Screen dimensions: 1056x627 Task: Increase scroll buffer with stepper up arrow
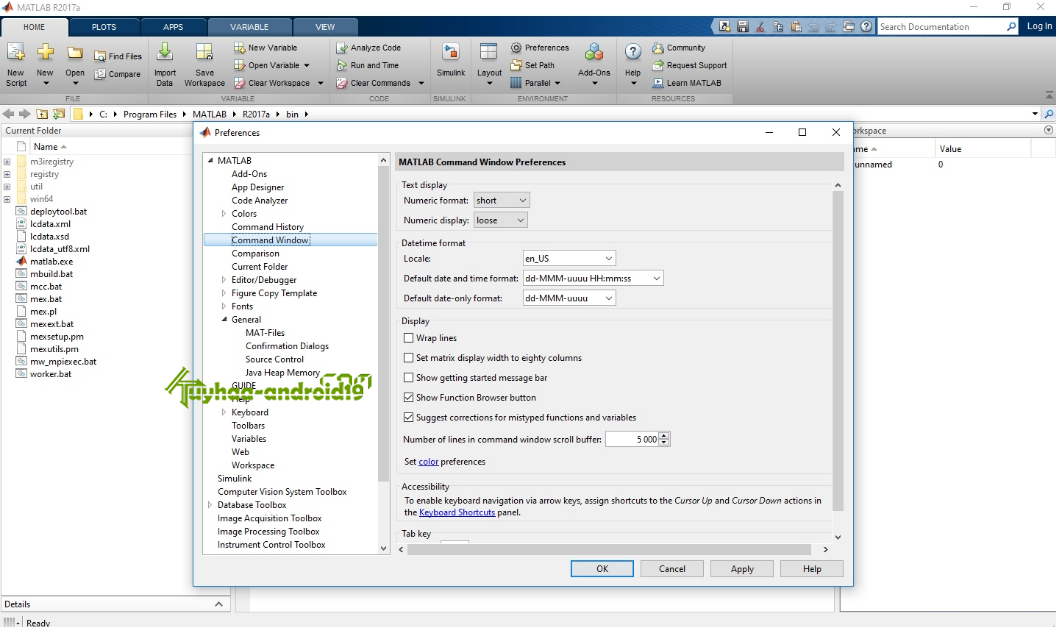[x=664, y=436]
